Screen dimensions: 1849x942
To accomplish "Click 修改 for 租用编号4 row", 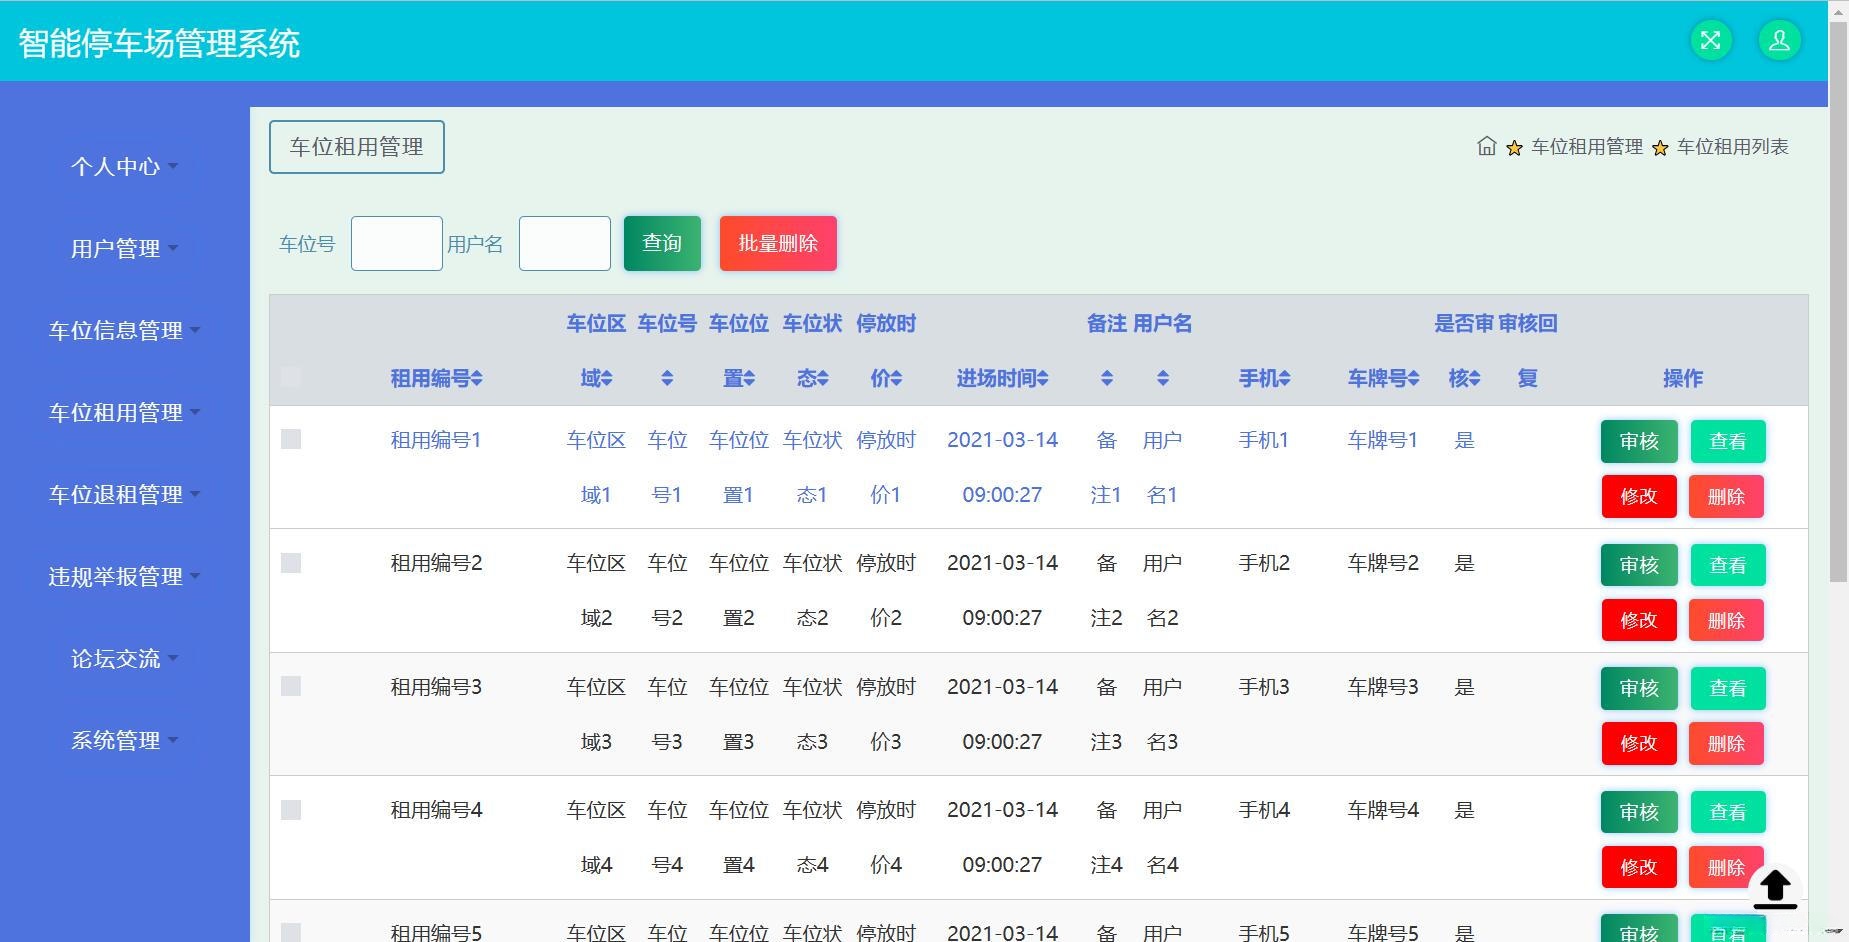I will (1639, 867).
